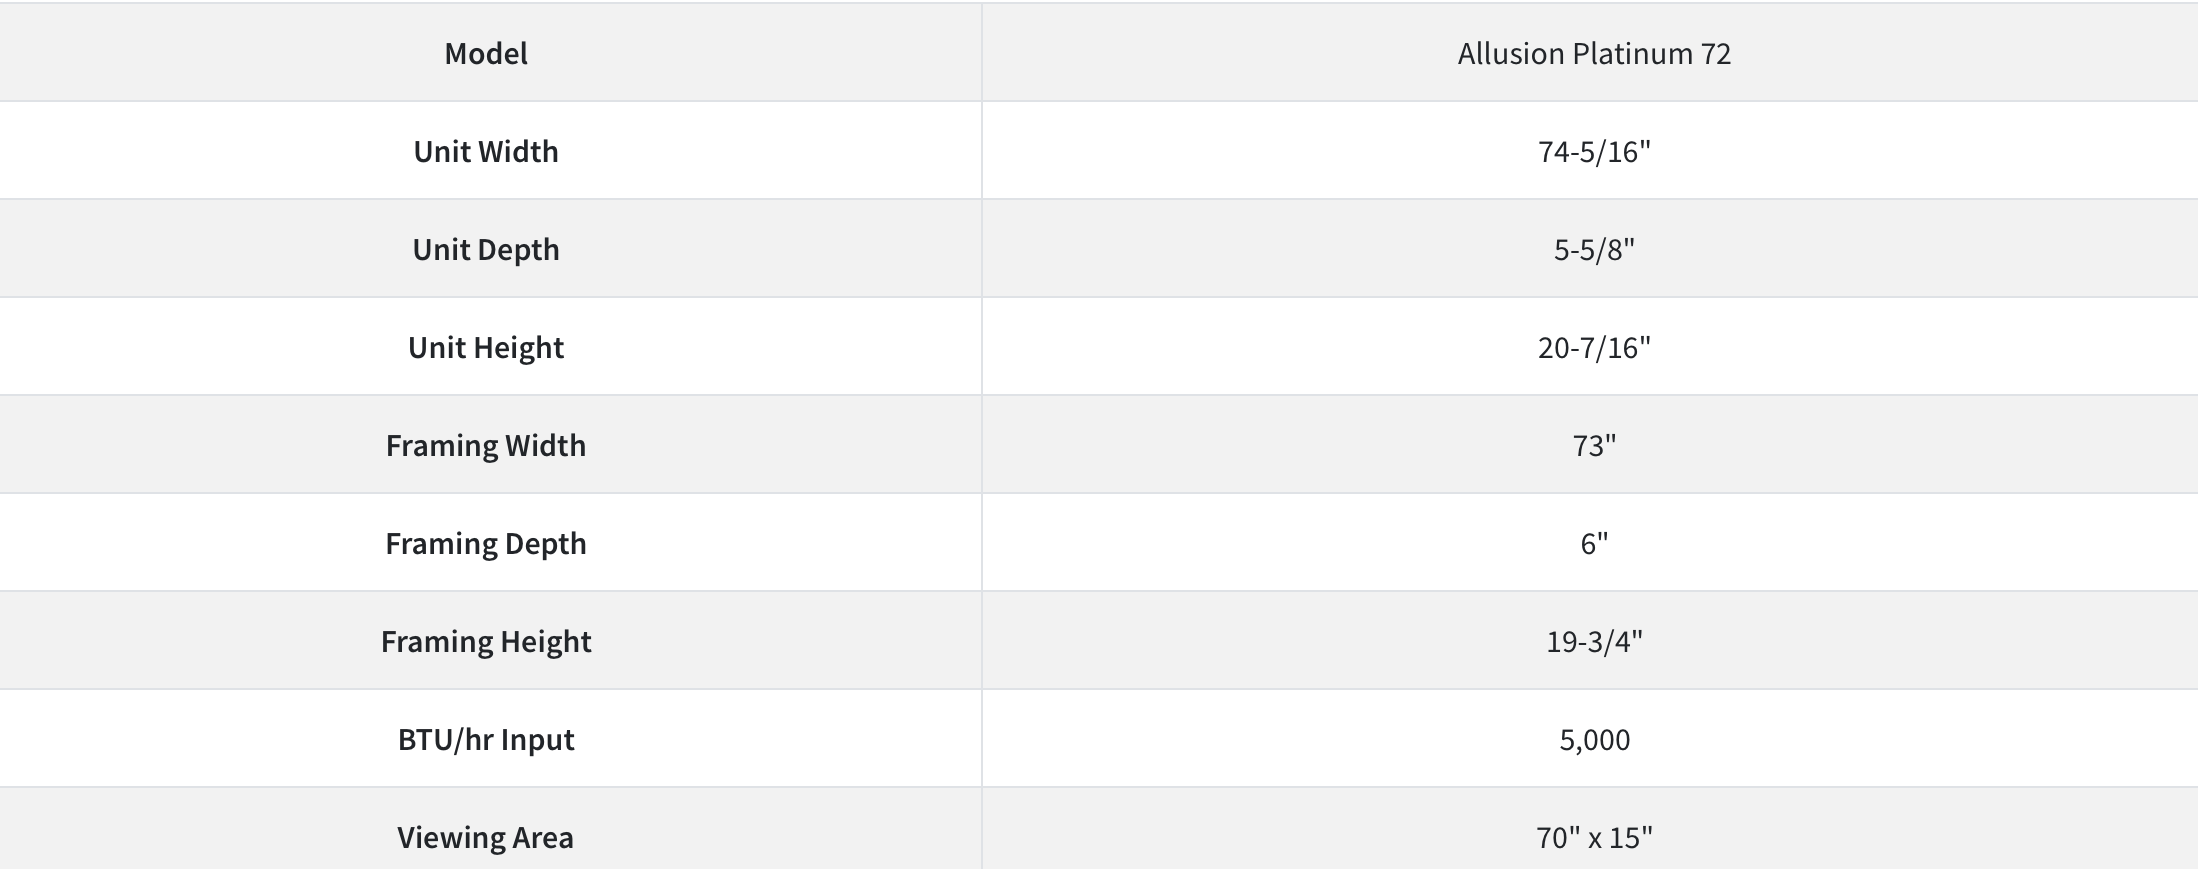
Task: Click the Unit Height label
Action: click(486, 347)
